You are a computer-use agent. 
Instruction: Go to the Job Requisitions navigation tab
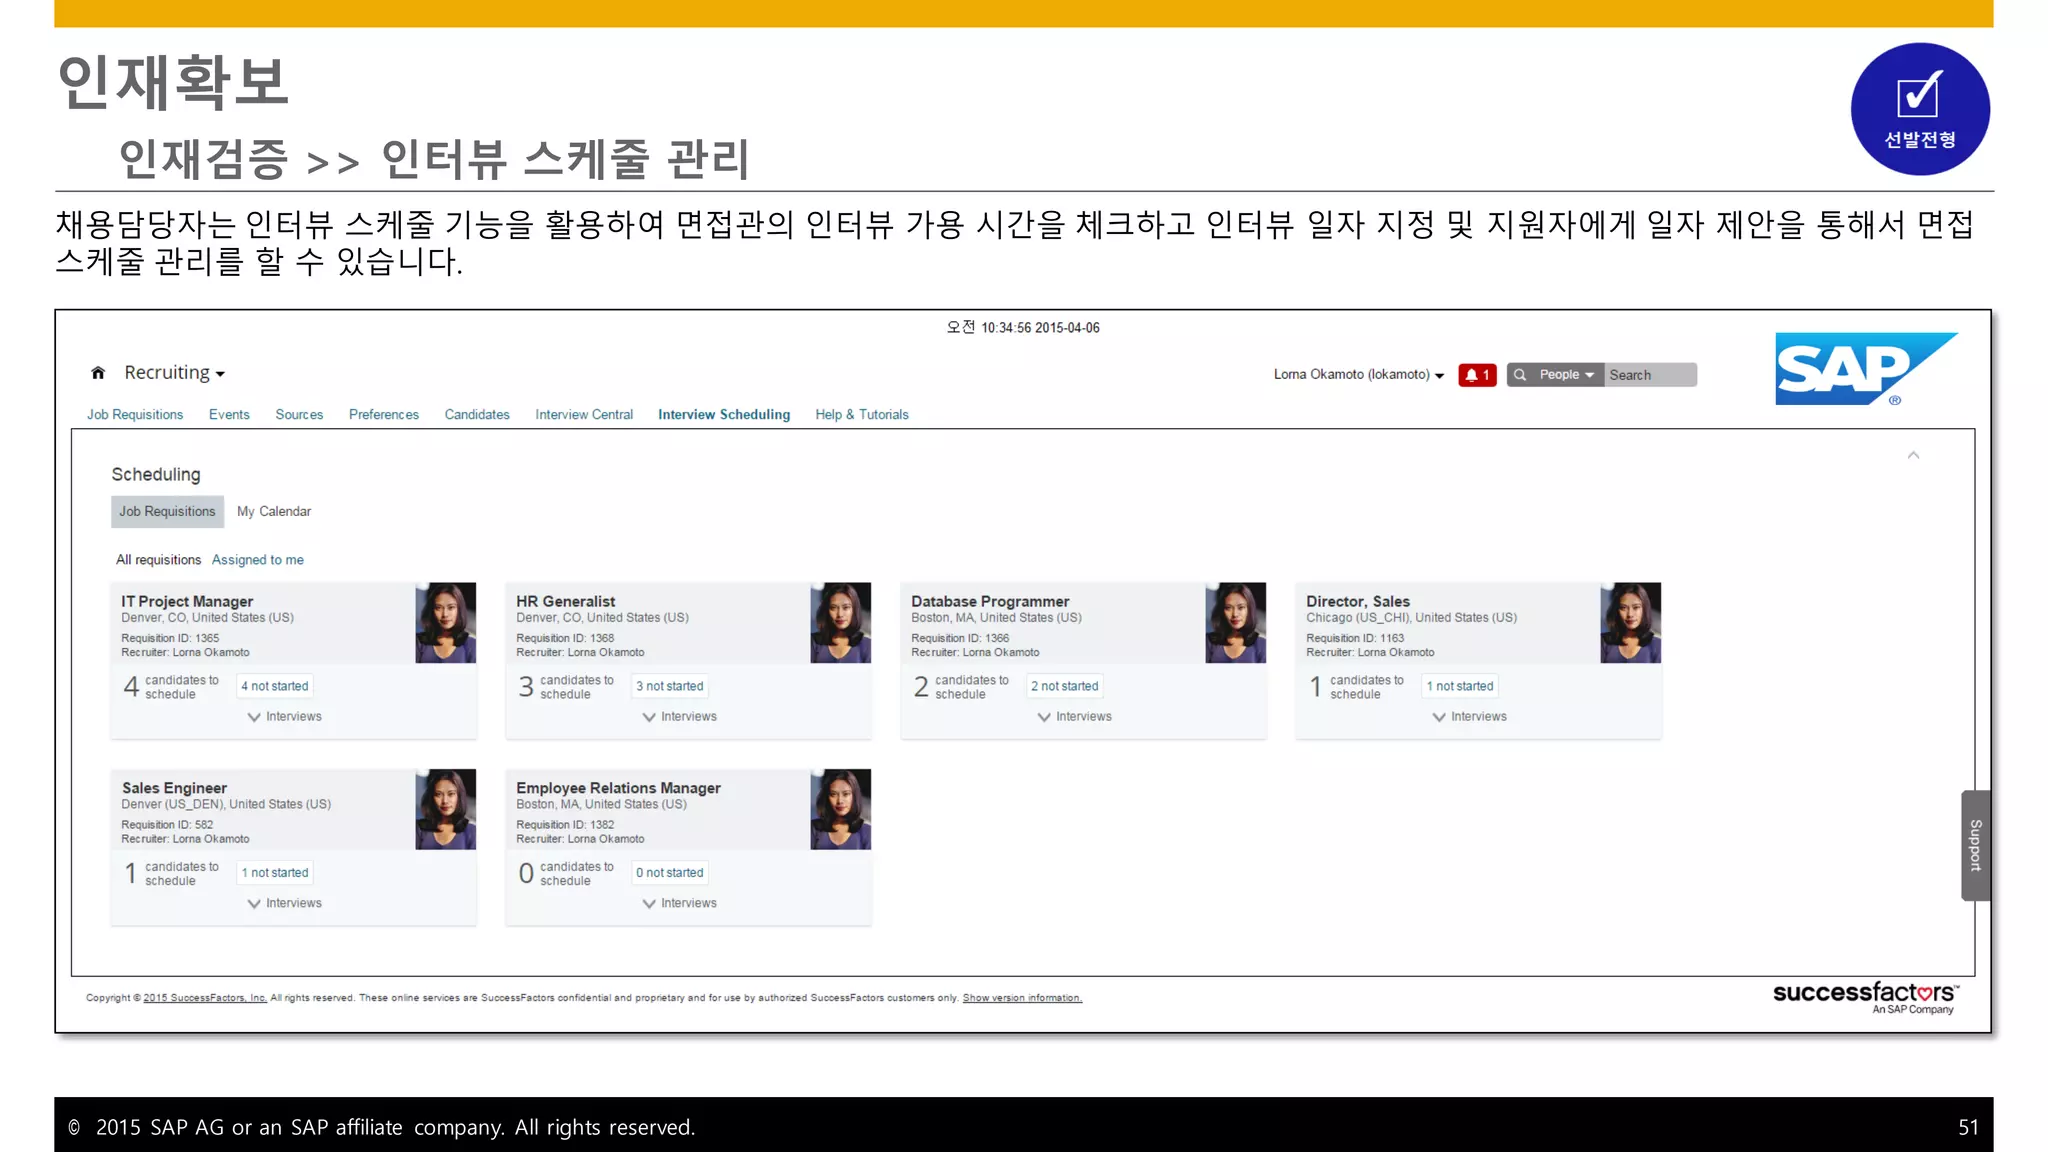(x=135, y=415)
